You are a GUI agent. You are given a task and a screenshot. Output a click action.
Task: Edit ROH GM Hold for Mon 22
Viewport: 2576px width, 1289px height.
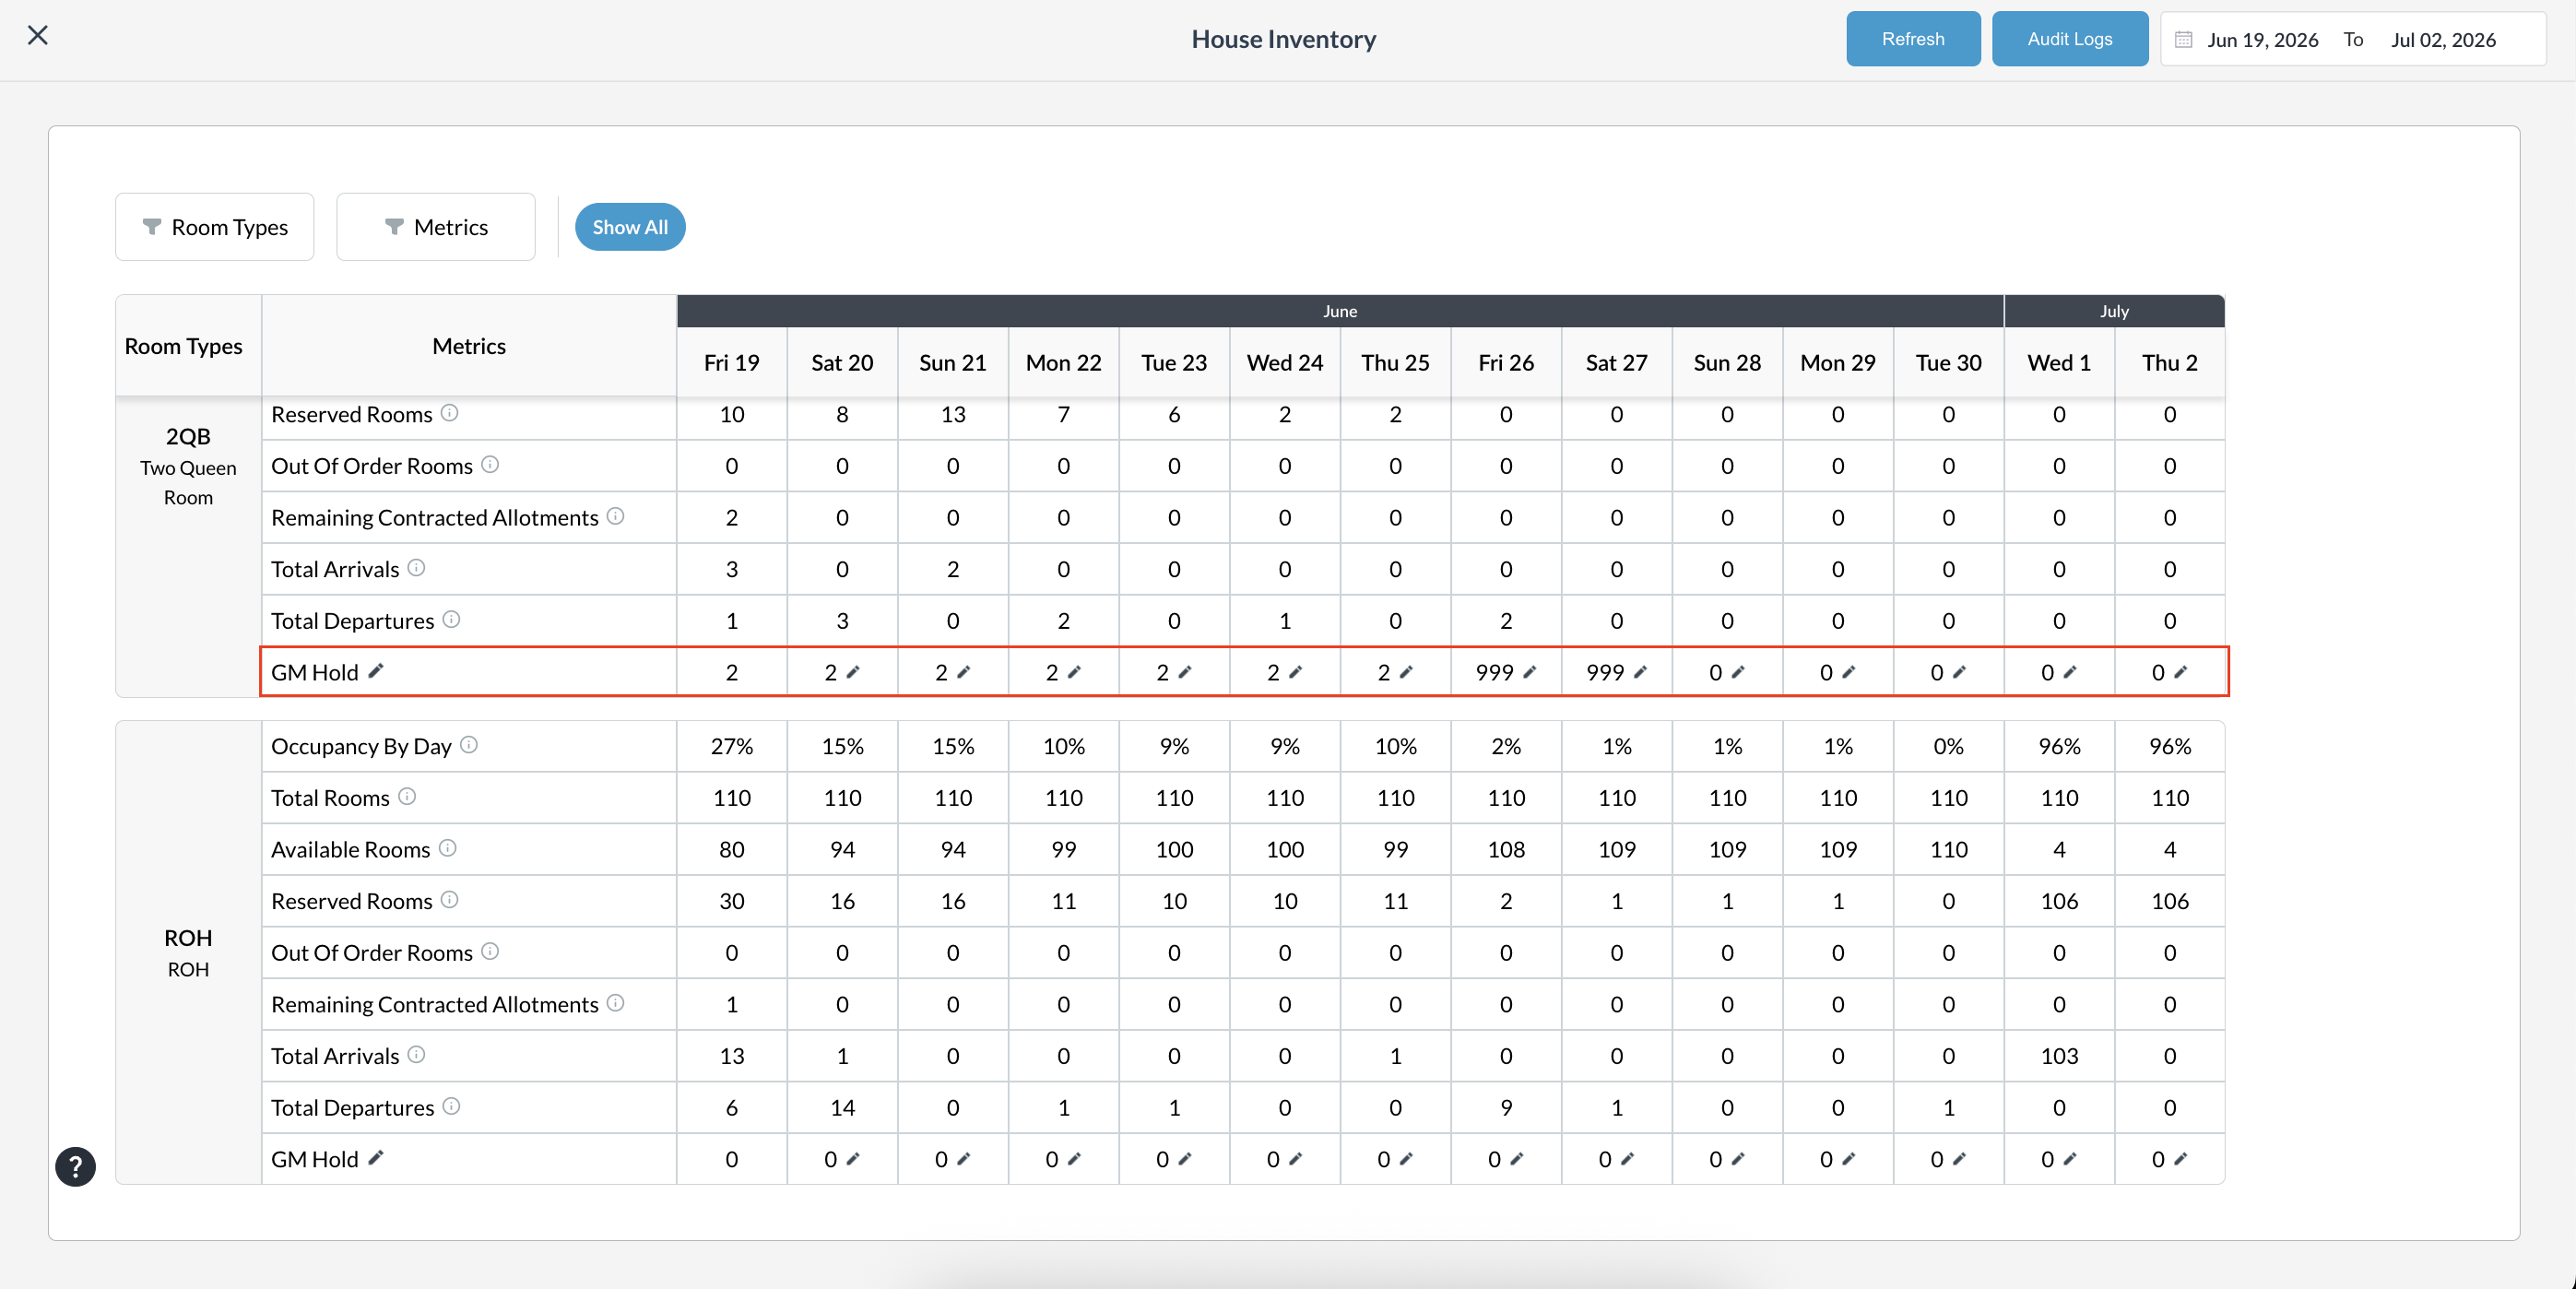1074,1159
